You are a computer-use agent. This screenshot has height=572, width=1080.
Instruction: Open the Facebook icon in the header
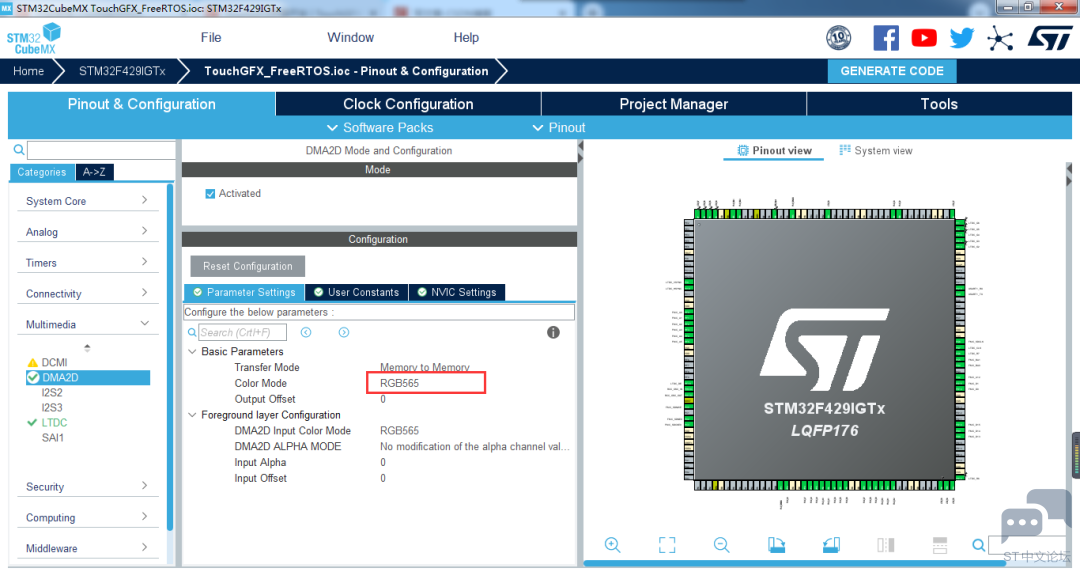[886, 38]
